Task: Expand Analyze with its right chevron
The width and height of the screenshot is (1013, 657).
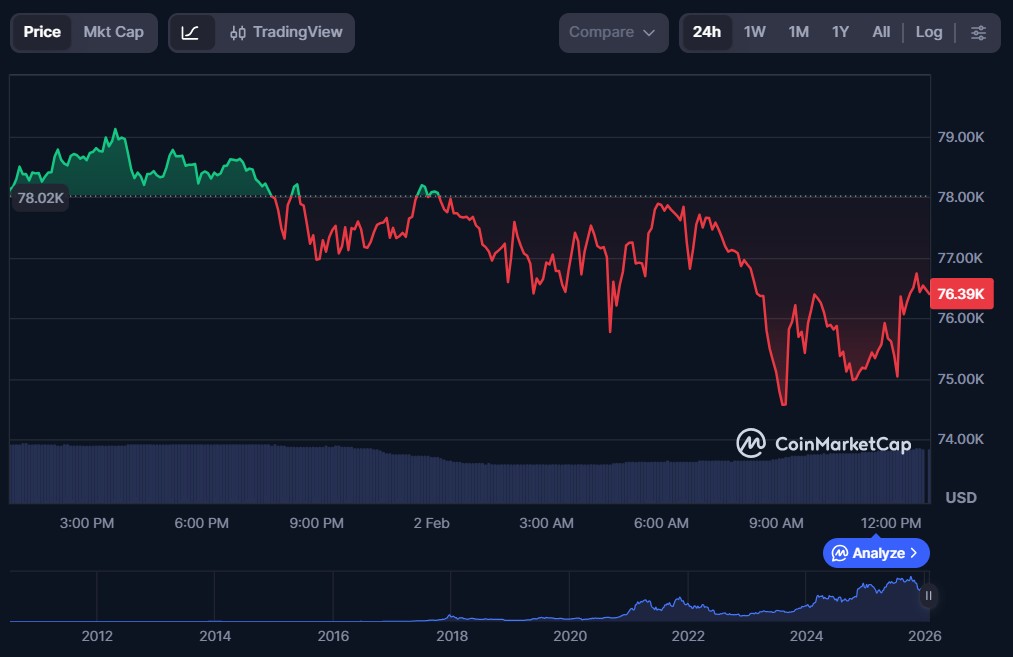Action: (x=914, y=553)
